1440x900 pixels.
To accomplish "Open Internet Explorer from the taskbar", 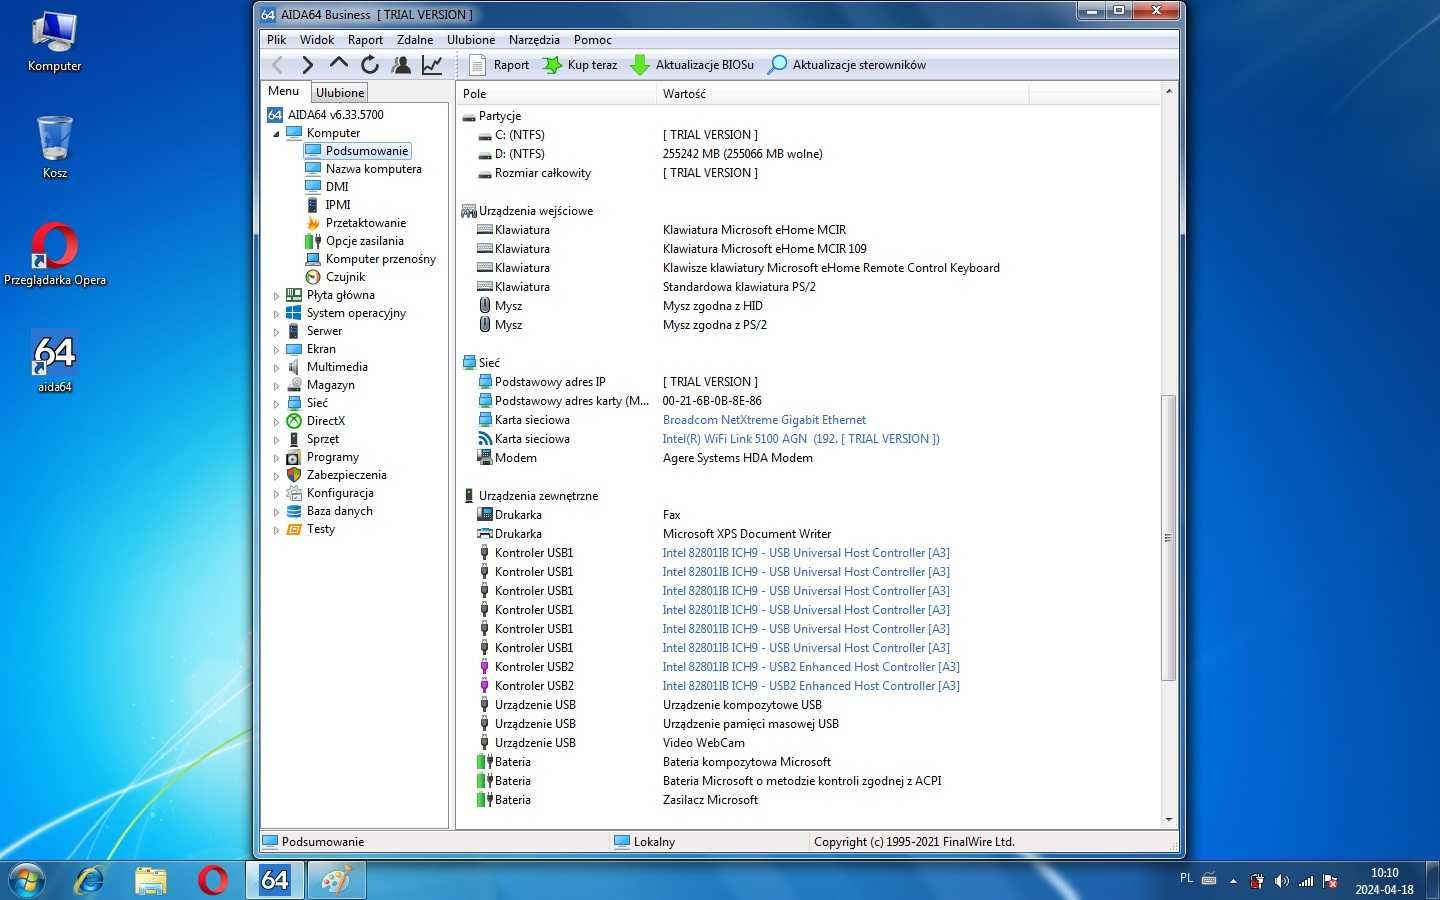I will pyautogui.click(x=90, y=880).
